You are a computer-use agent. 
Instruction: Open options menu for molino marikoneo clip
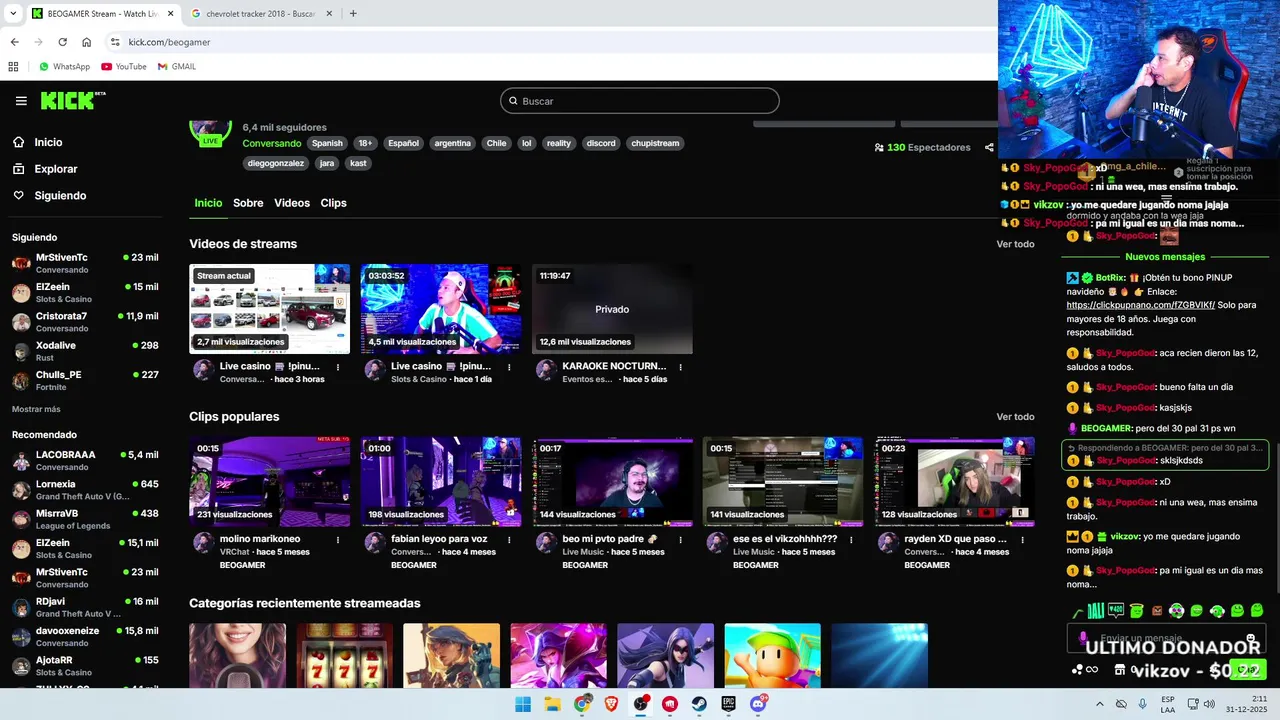click(338, 540)
